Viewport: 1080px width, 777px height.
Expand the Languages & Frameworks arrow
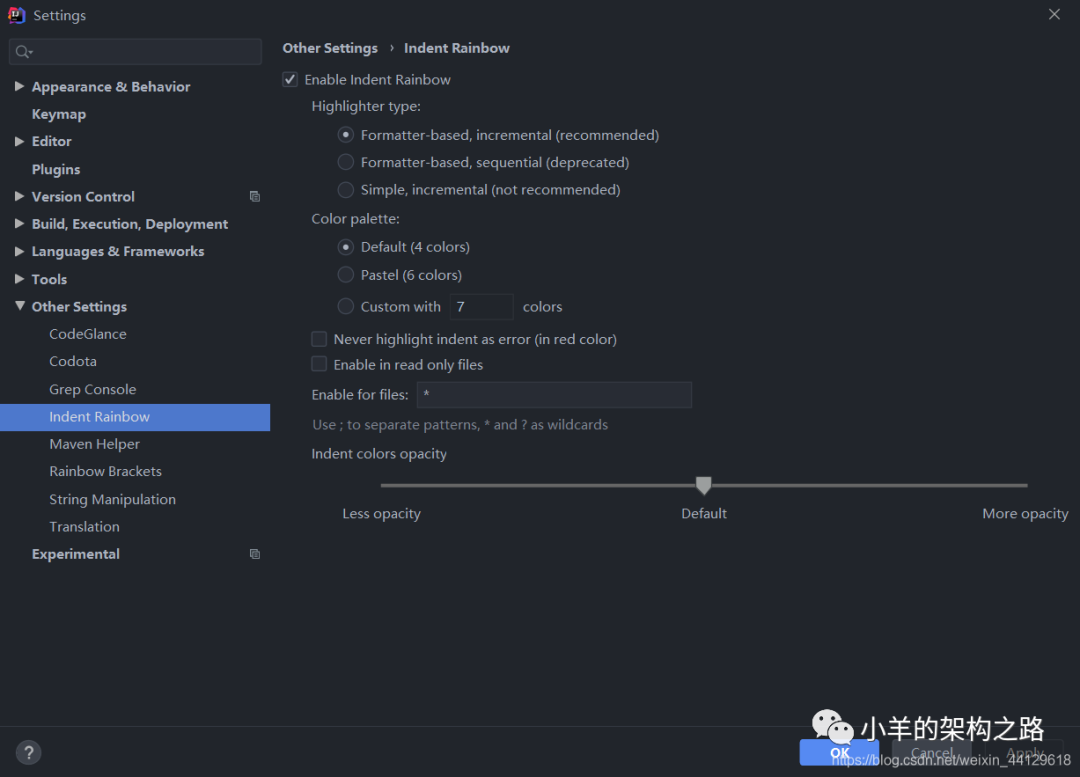pyautogui.click(x=19, y=251)
